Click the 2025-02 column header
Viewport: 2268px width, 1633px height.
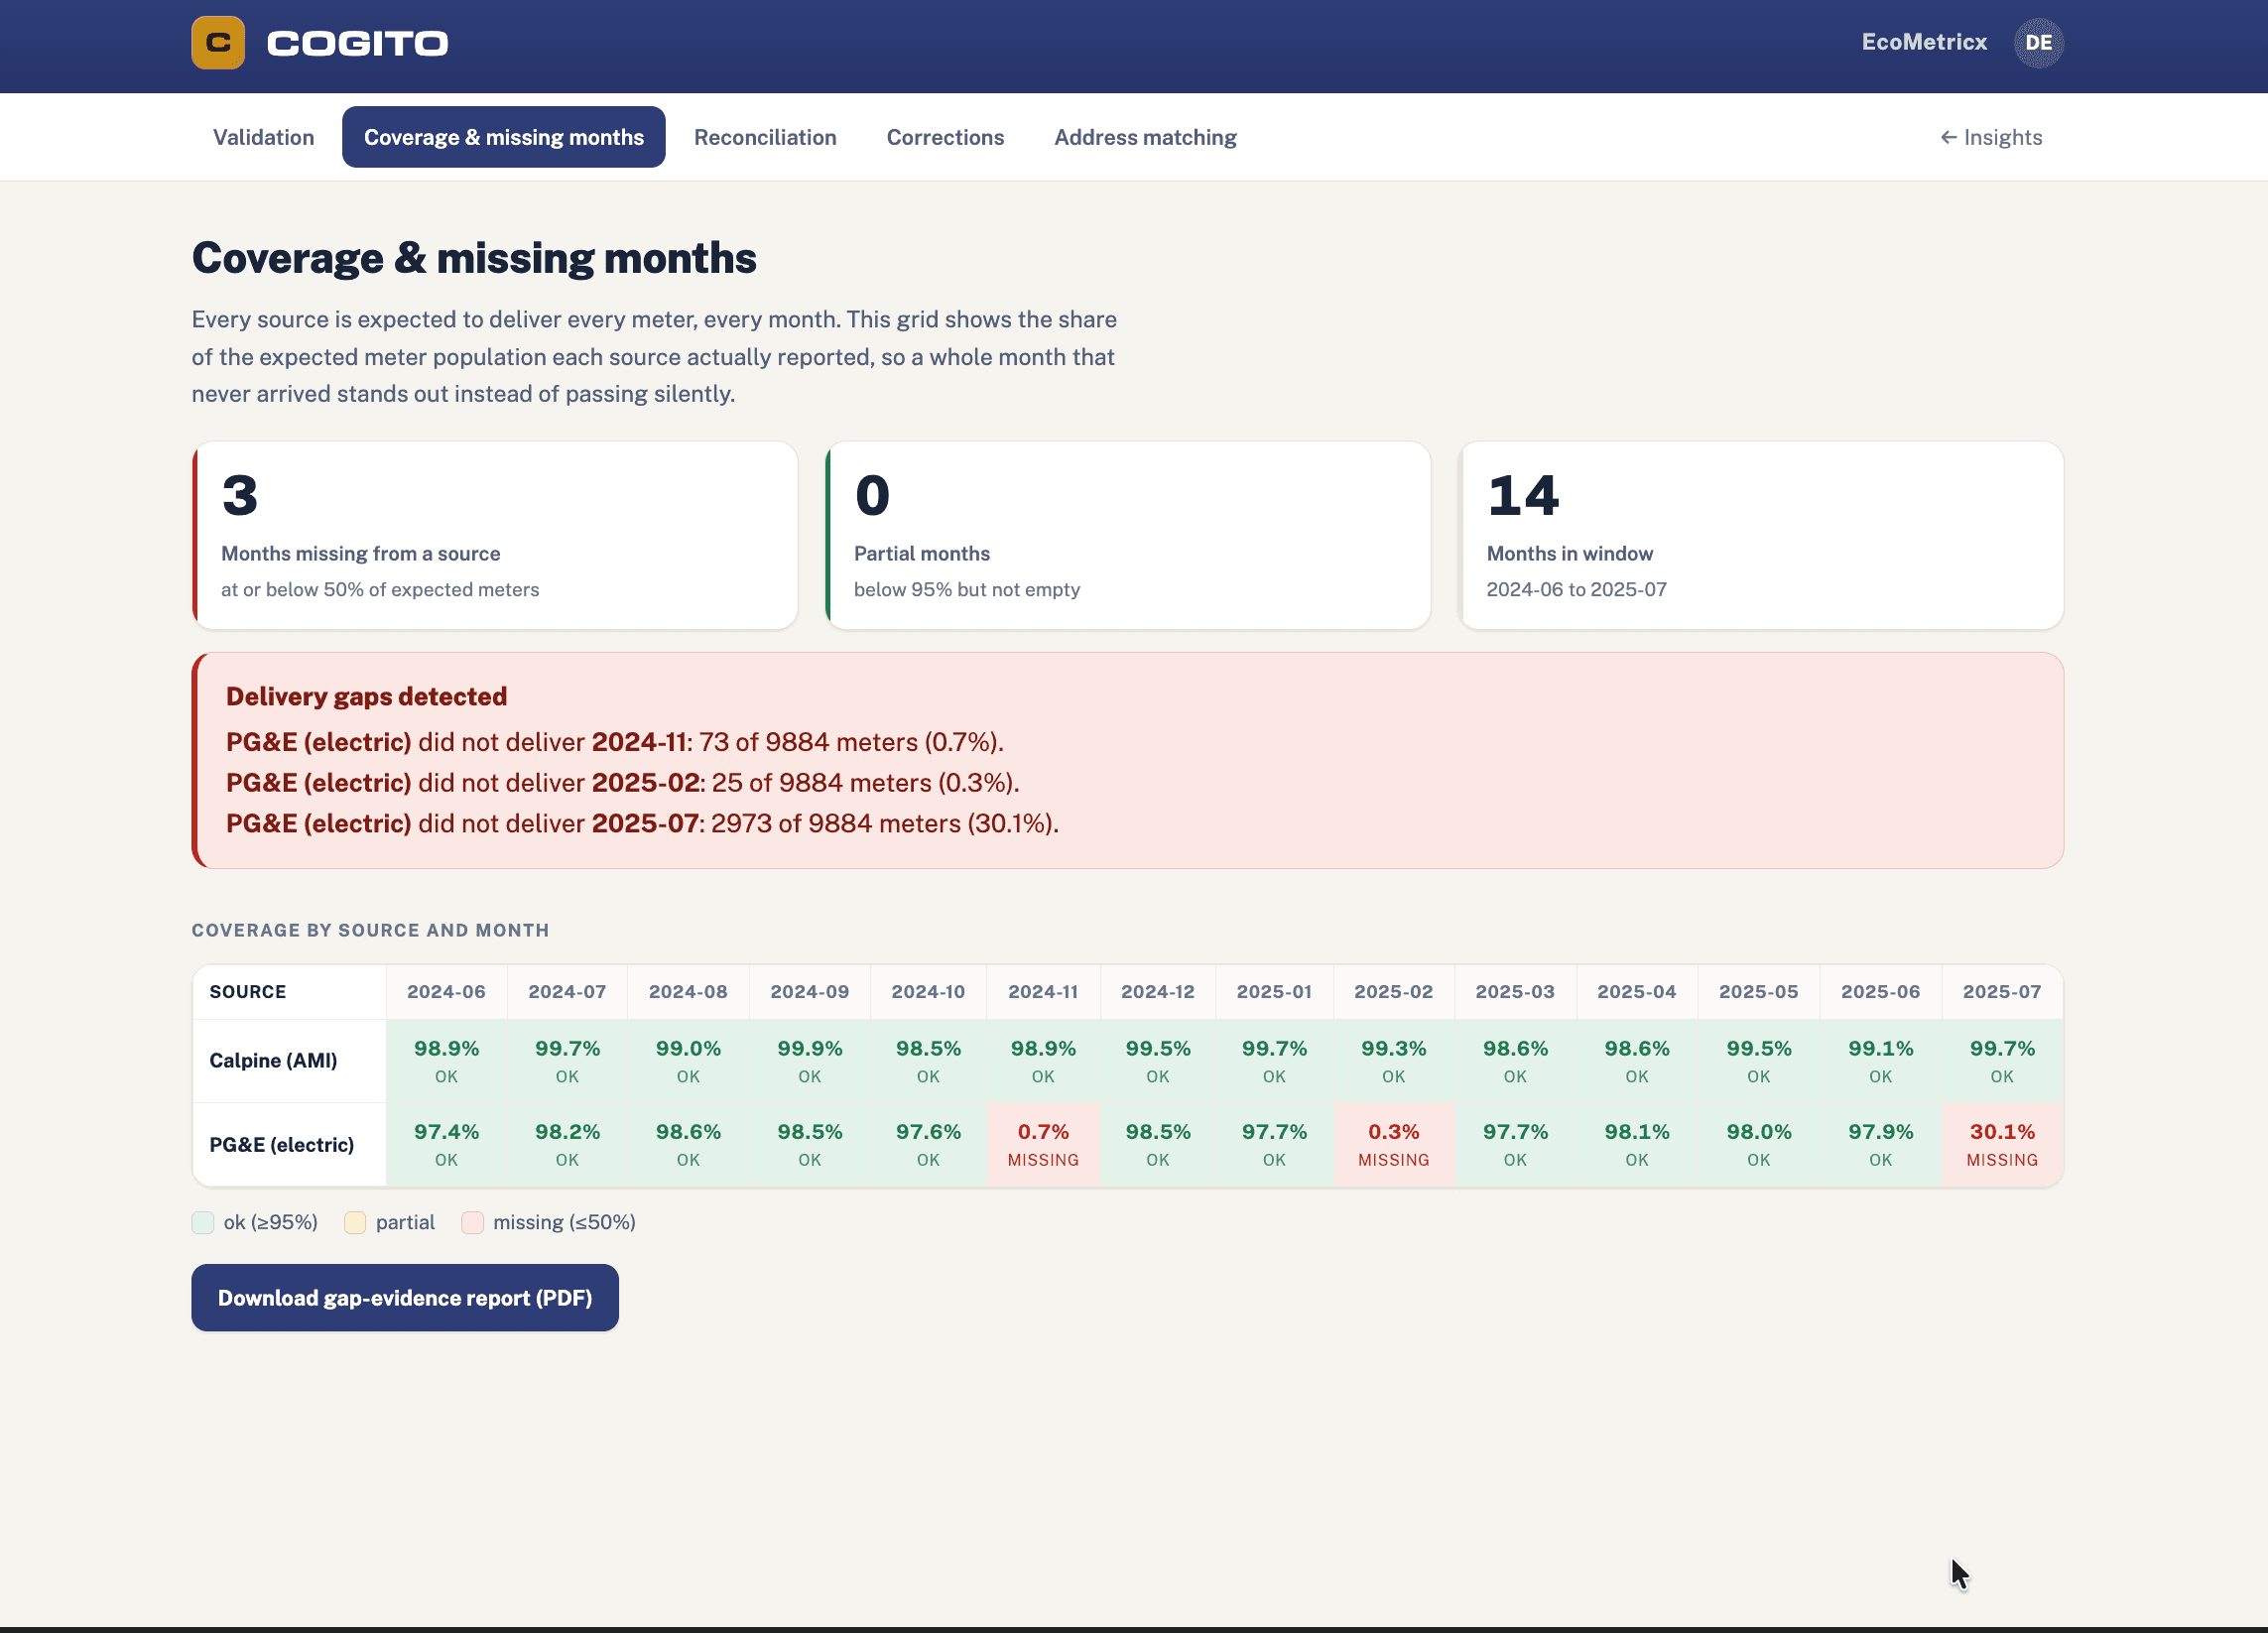tap(1393, 991)
